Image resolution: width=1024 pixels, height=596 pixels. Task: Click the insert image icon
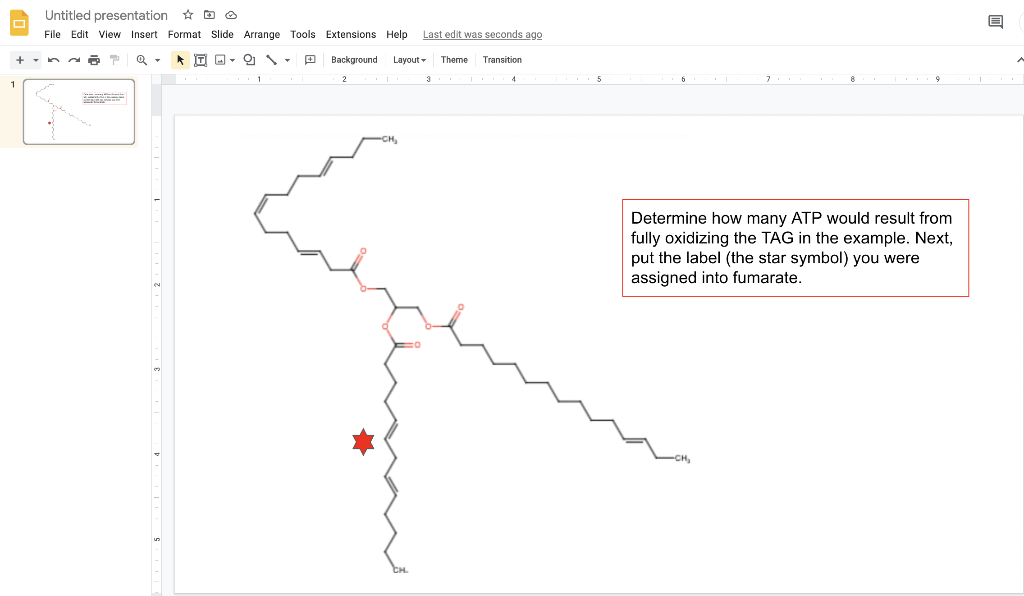tap(220, 60)
